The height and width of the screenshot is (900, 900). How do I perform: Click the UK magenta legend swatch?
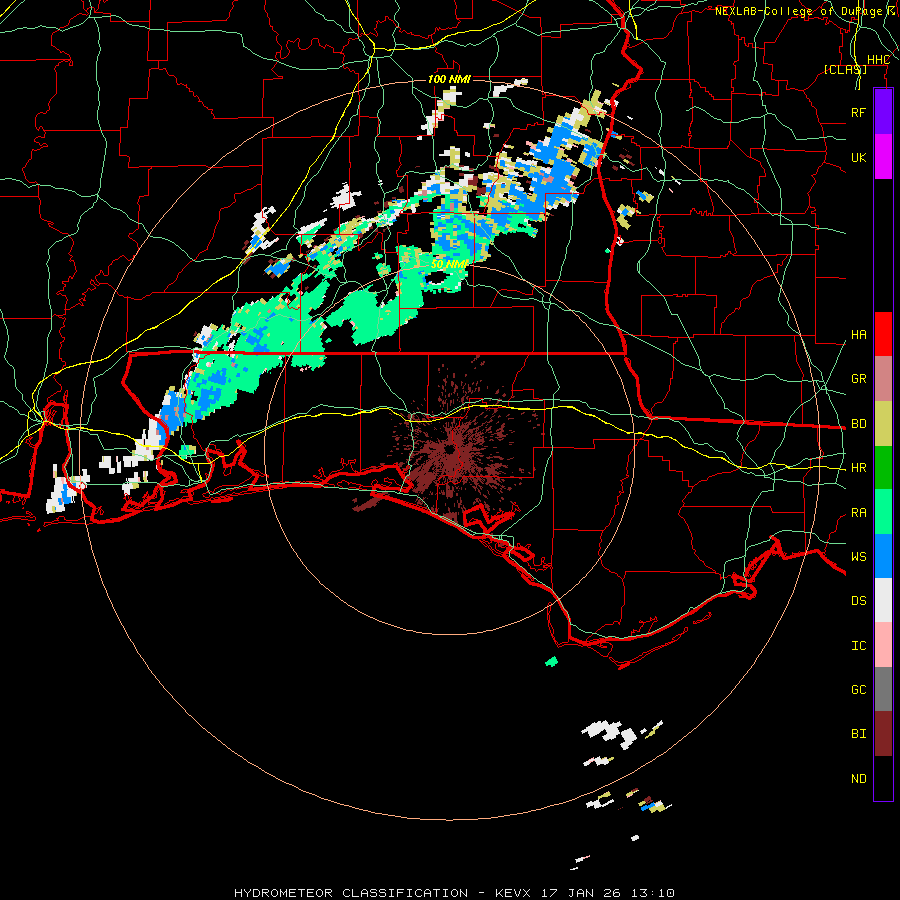click(883, 156)
